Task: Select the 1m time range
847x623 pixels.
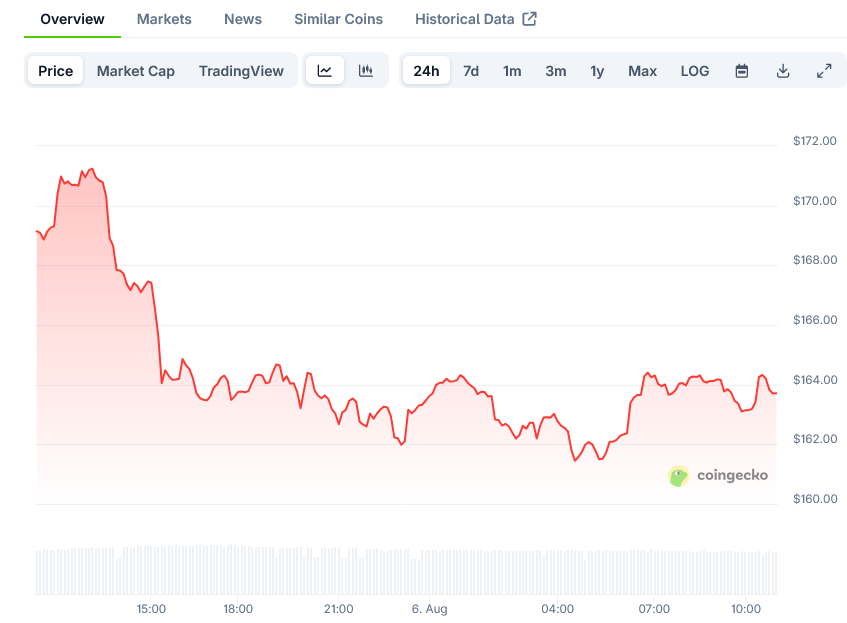Action: pos(512,71)
